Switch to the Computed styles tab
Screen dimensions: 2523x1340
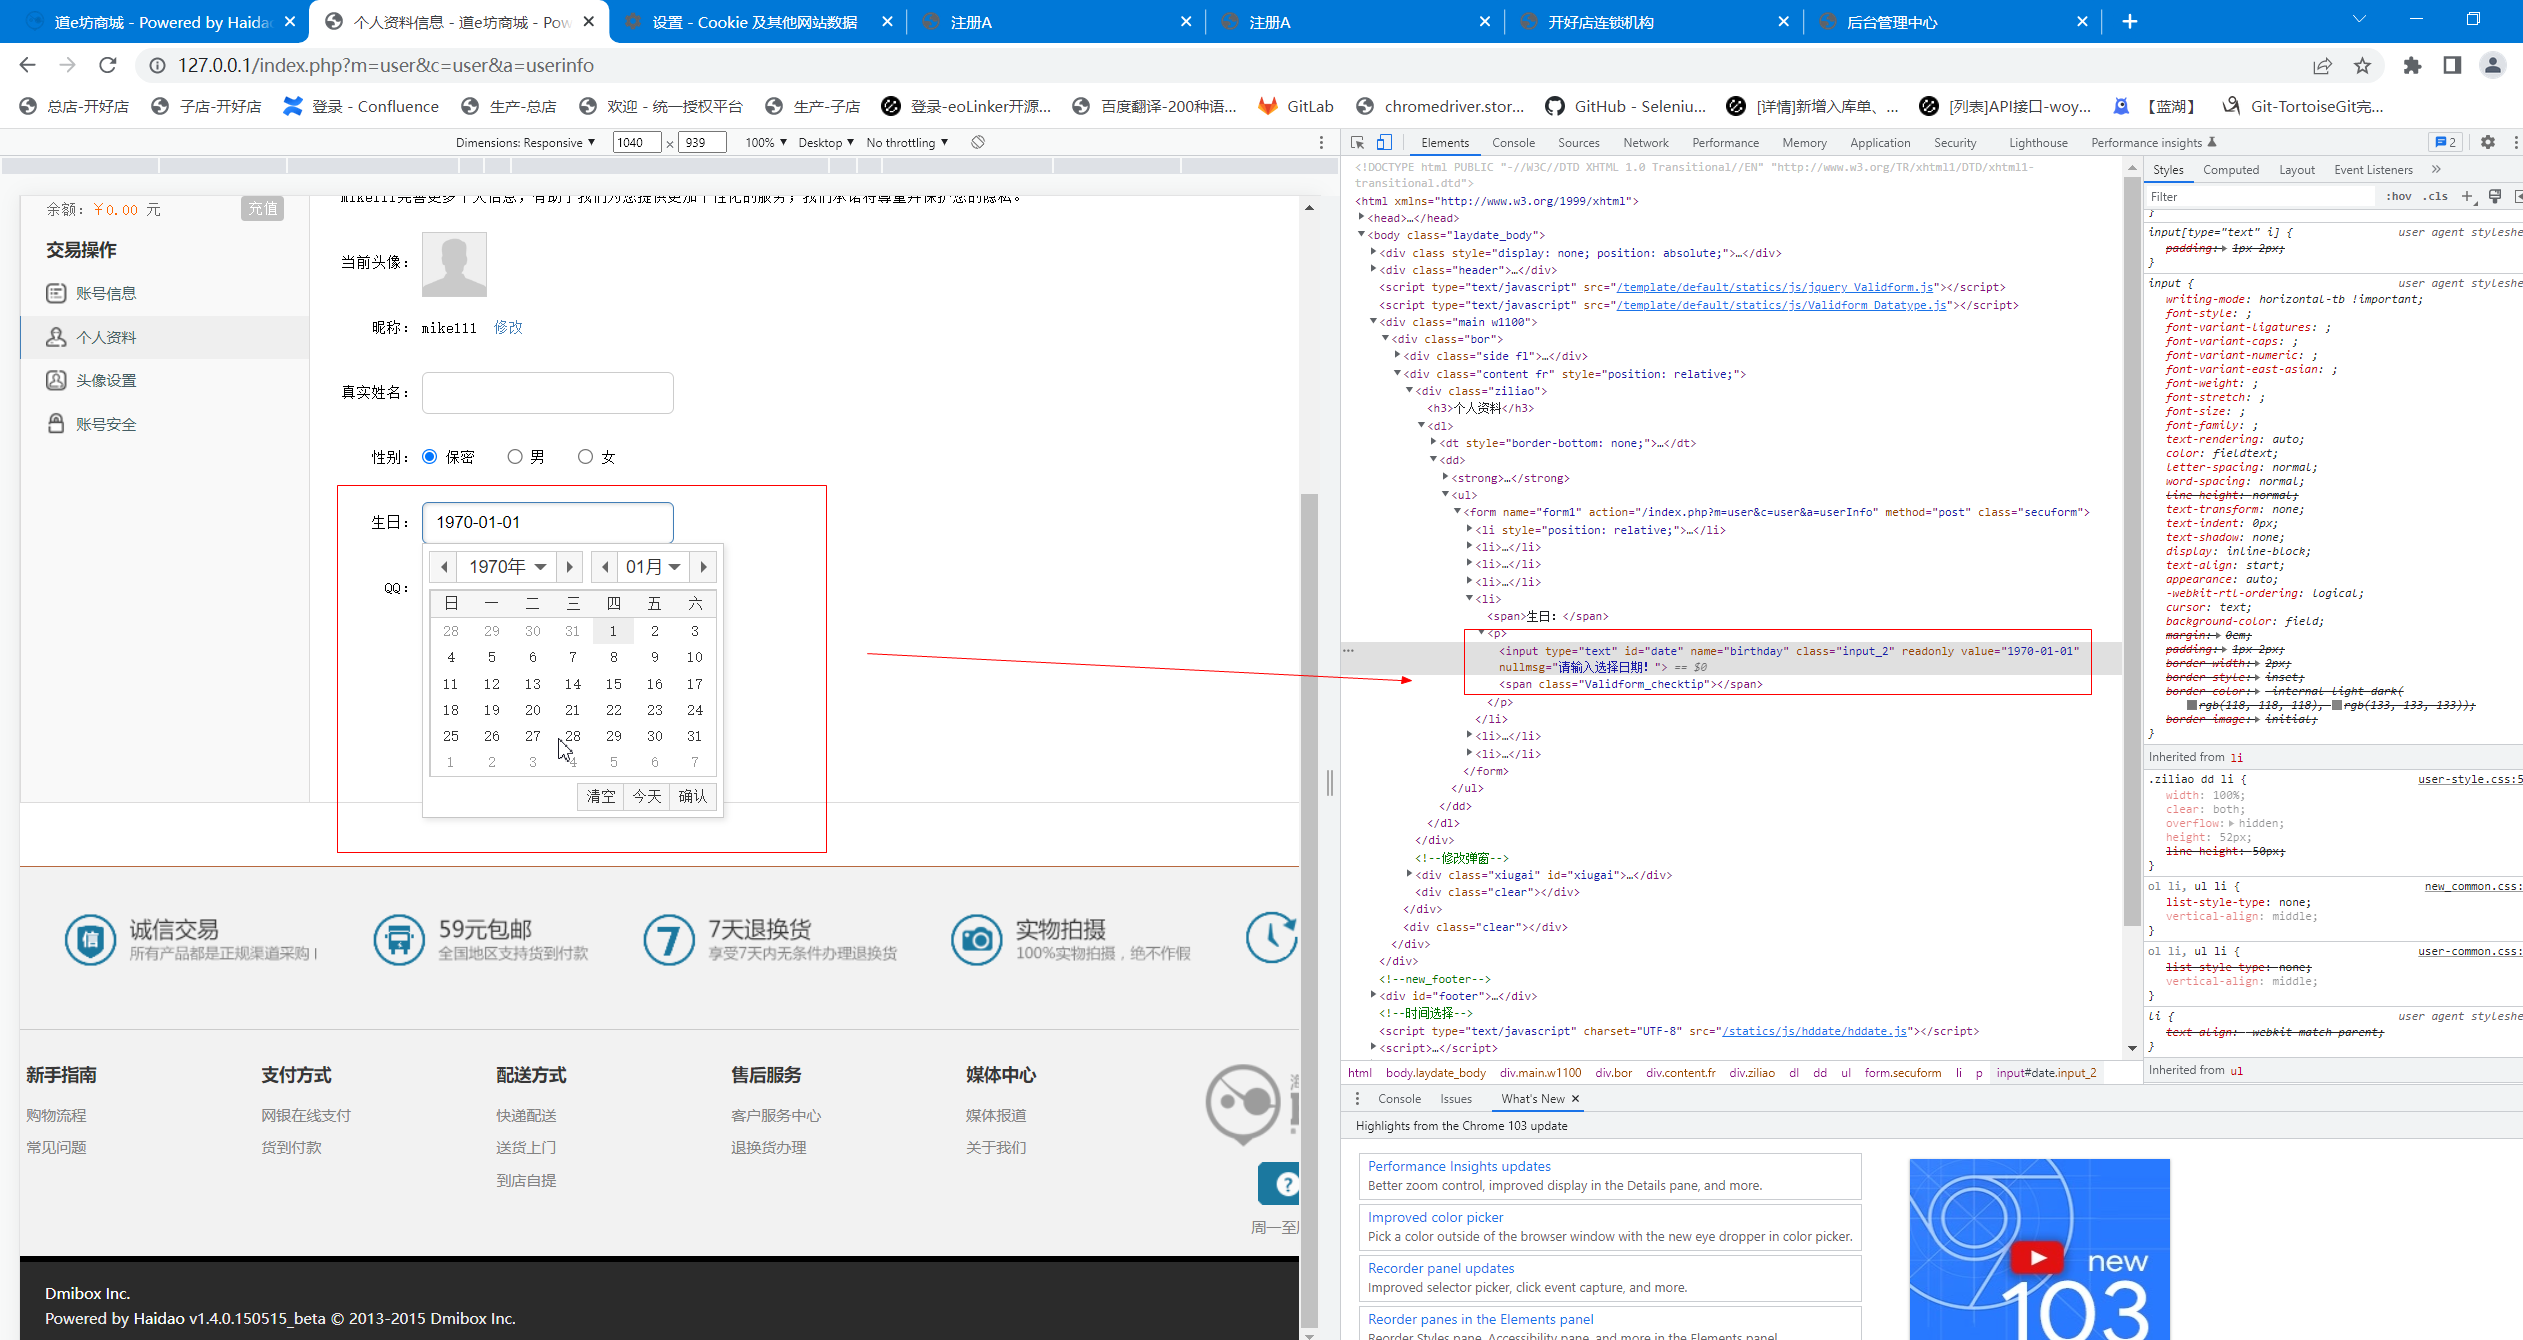coord(2230,170)
